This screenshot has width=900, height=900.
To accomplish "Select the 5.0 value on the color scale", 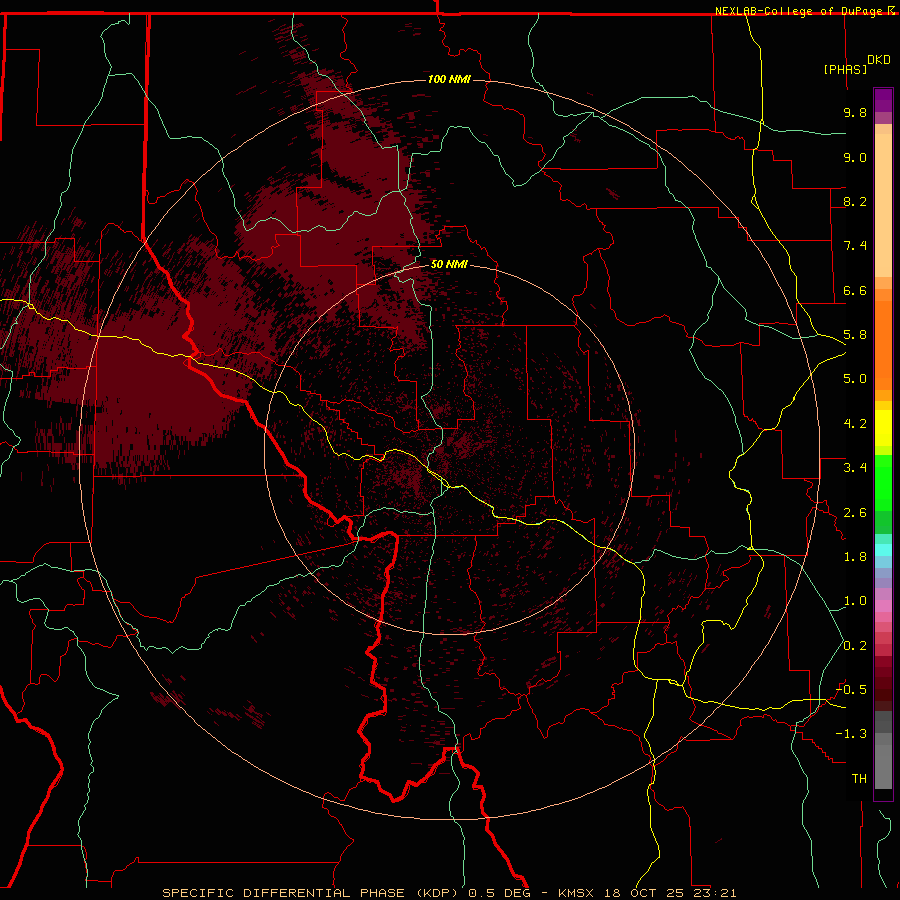I will [x=855, y=379].
